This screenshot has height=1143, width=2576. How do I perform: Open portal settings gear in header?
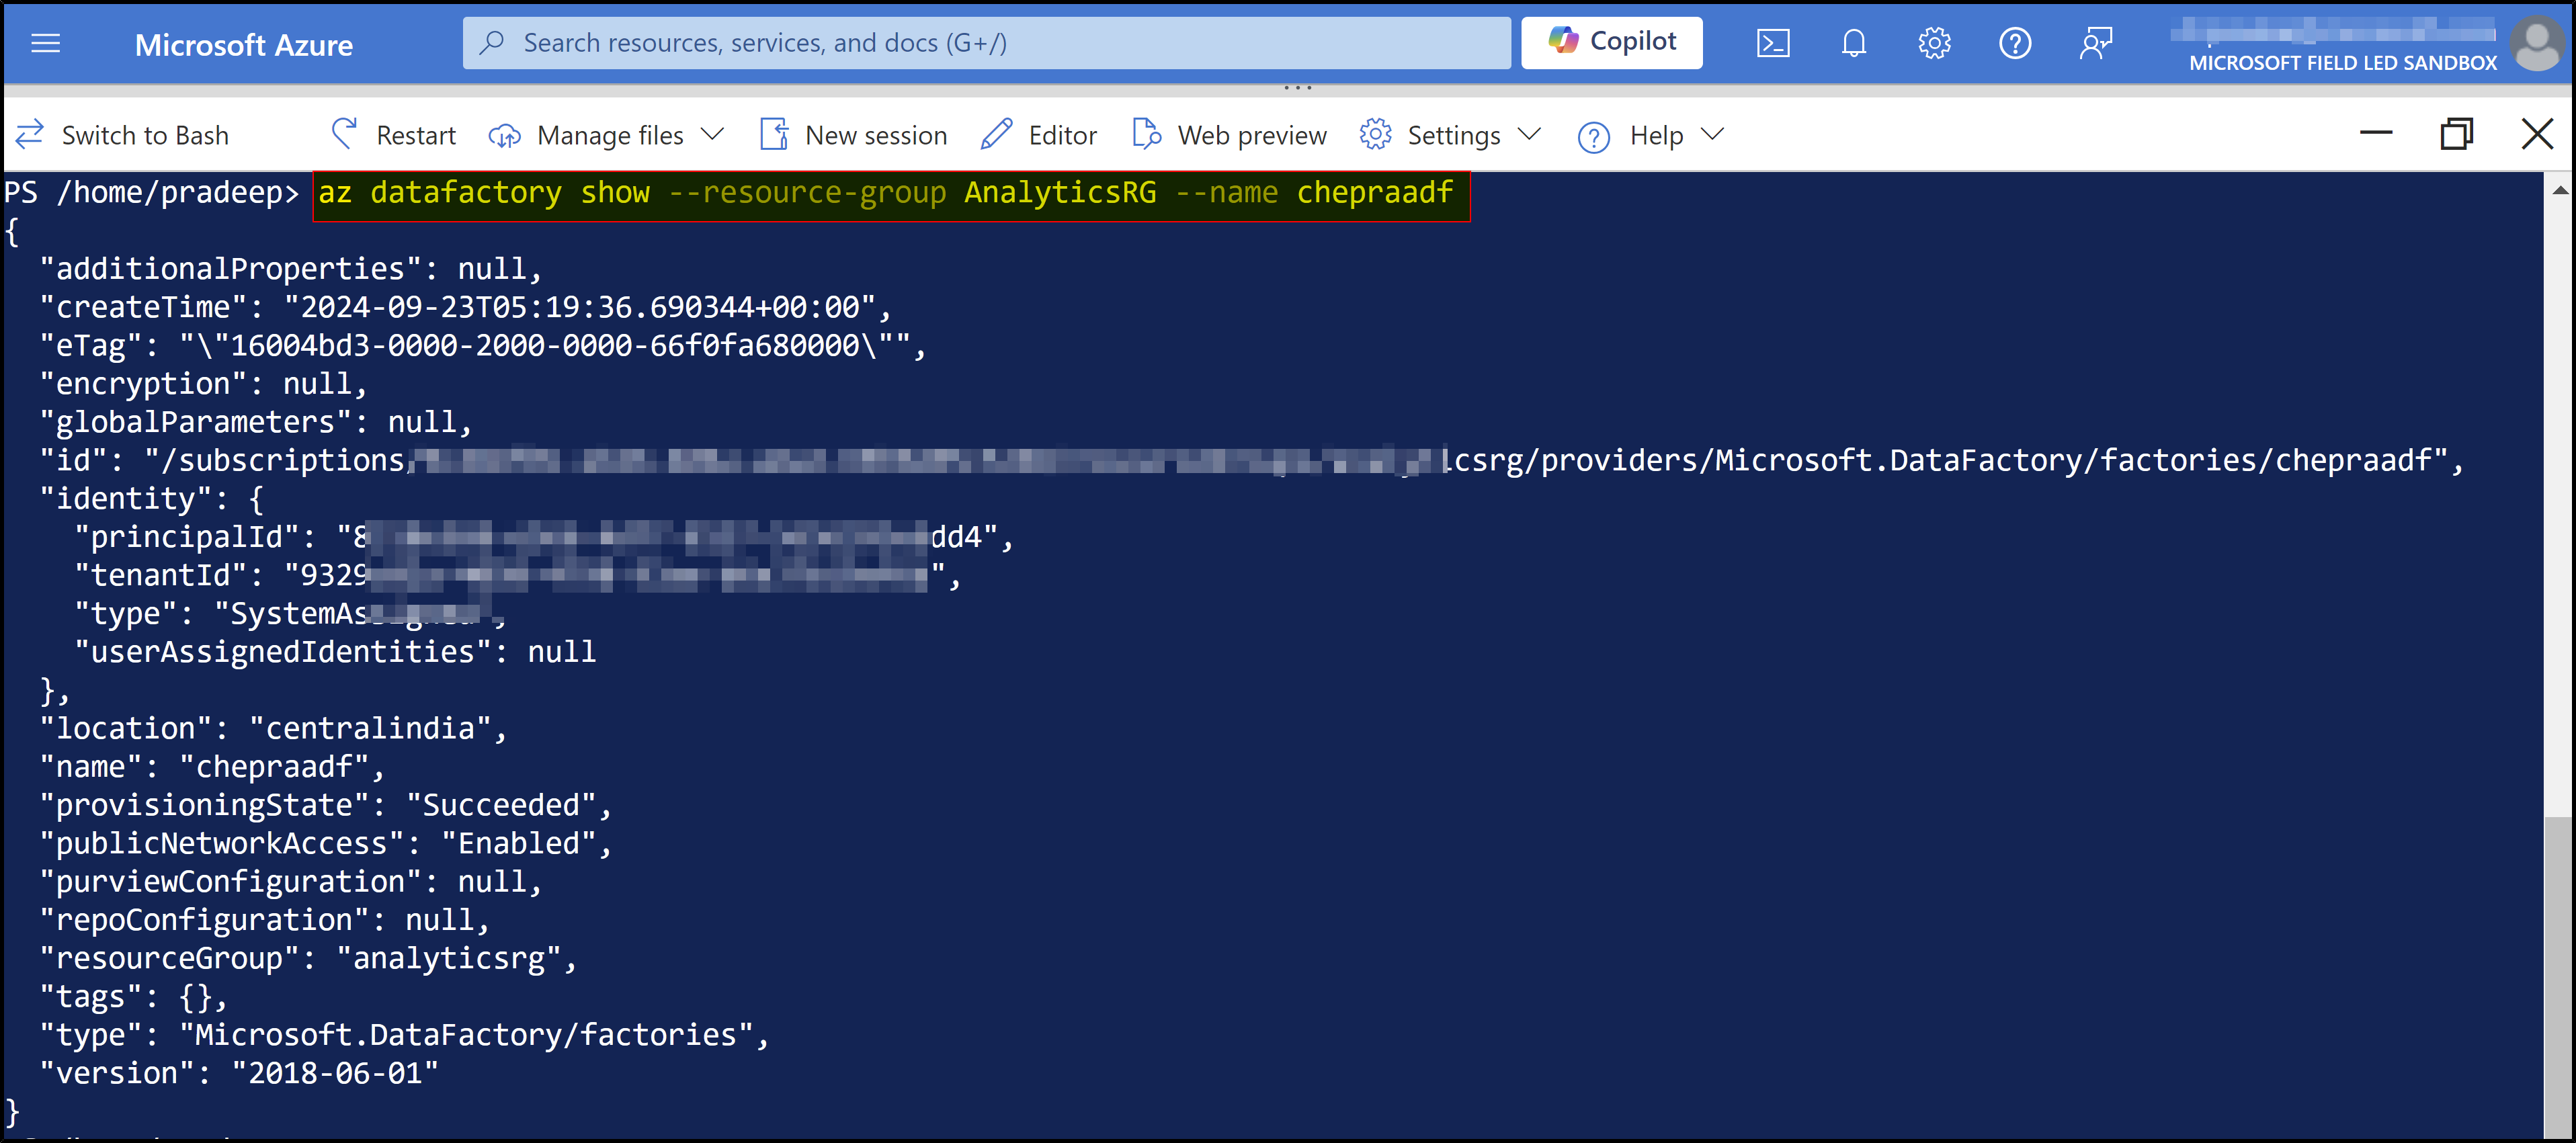(1934, 44)
